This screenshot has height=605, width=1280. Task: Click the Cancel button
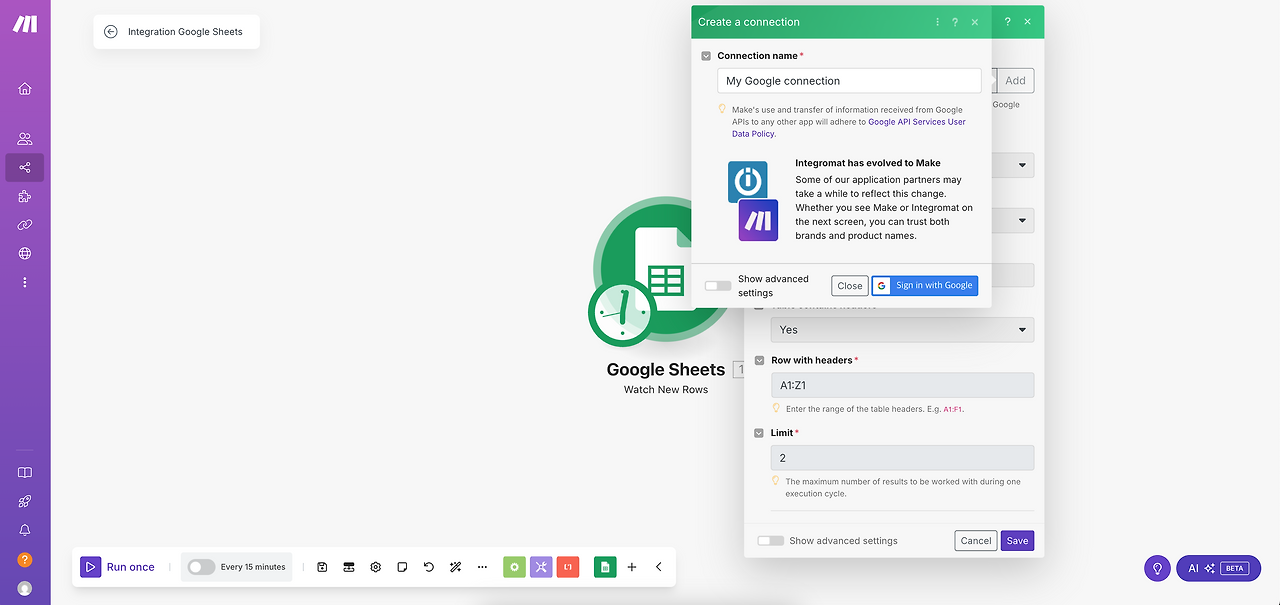coord(976,541)
